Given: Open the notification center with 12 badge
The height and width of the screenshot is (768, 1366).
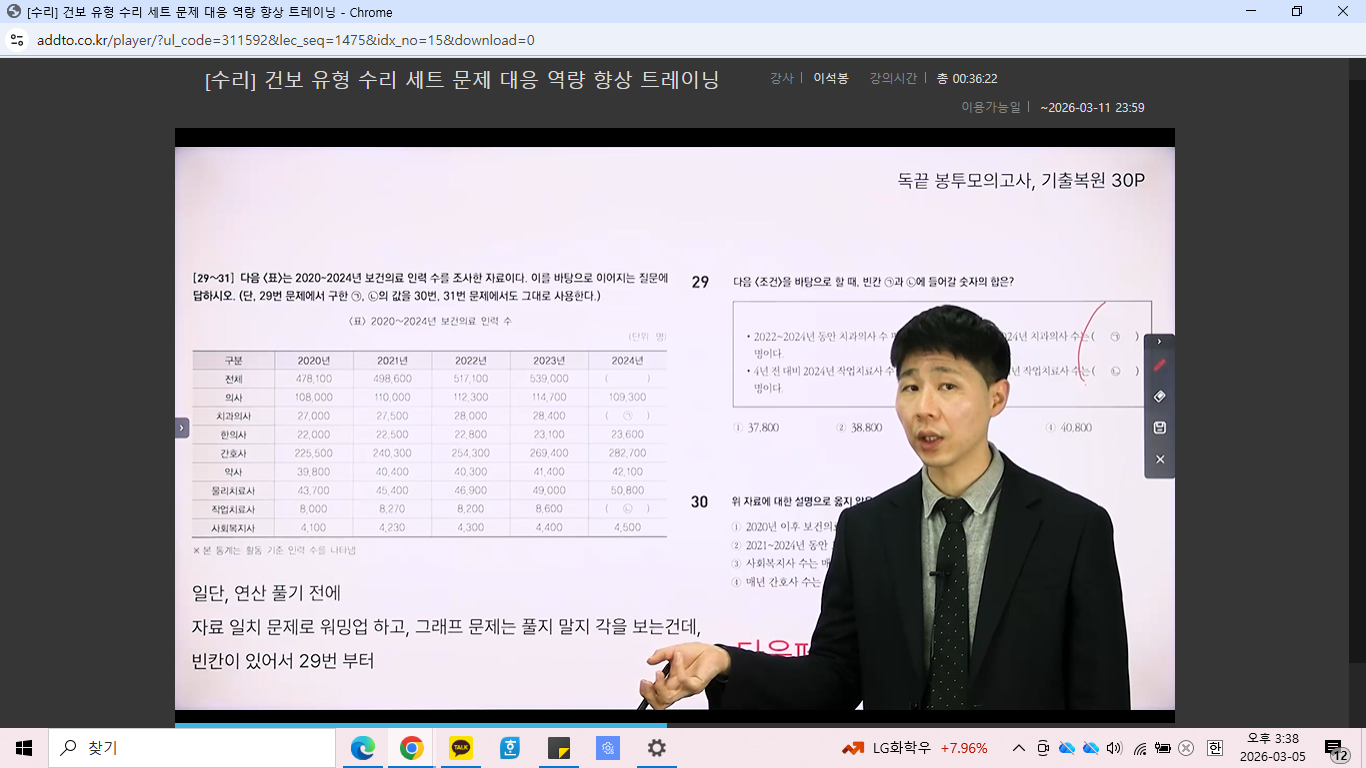Looking at the screenshot, I should pos(1335,748).
